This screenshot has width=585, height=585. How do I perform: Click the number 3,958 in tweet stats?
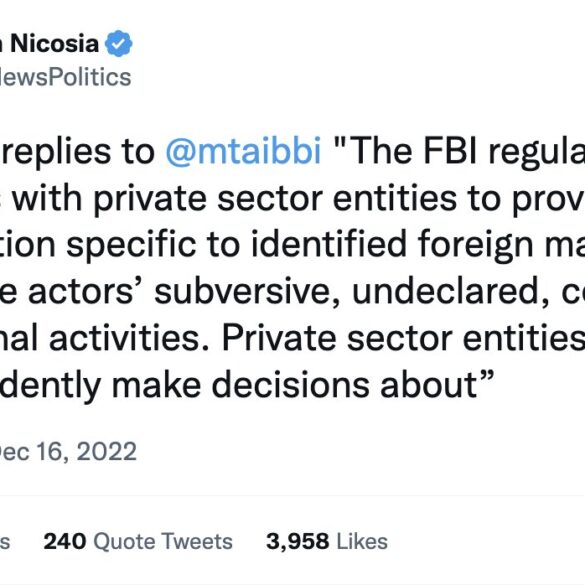click(298, 542)
